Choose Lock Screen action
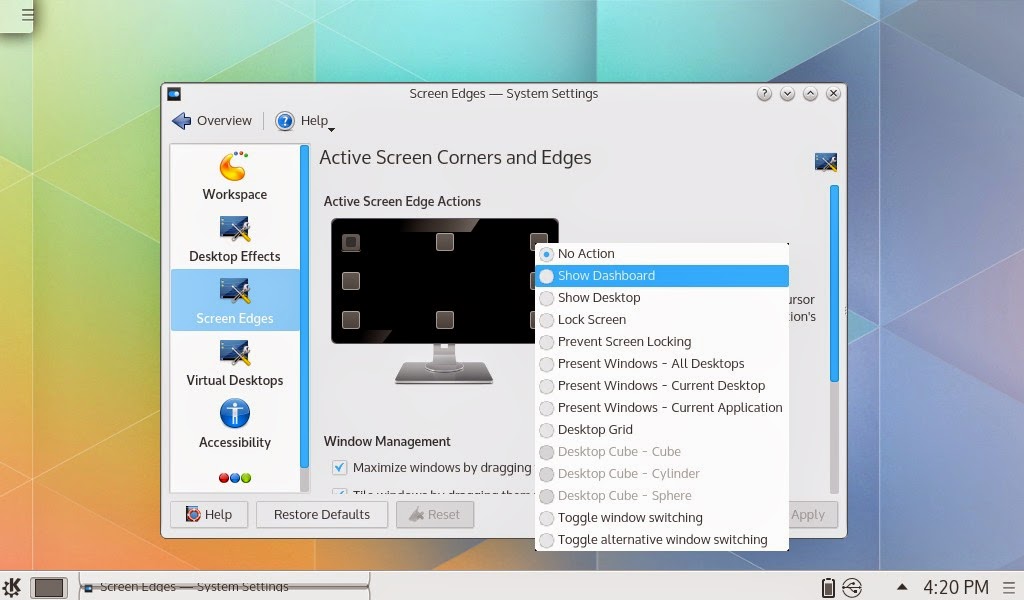Image resolution: width=1024 pixels, height=600 pixels. [x=662, y=320]
